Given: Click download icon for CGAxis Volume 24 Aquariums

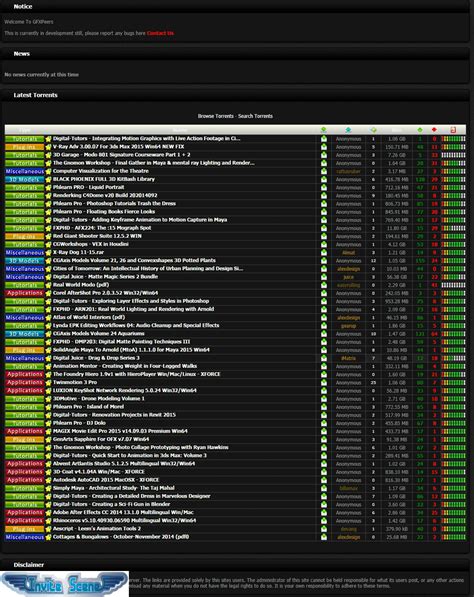Looking at the screenshot, I should (x=324, y=334).
